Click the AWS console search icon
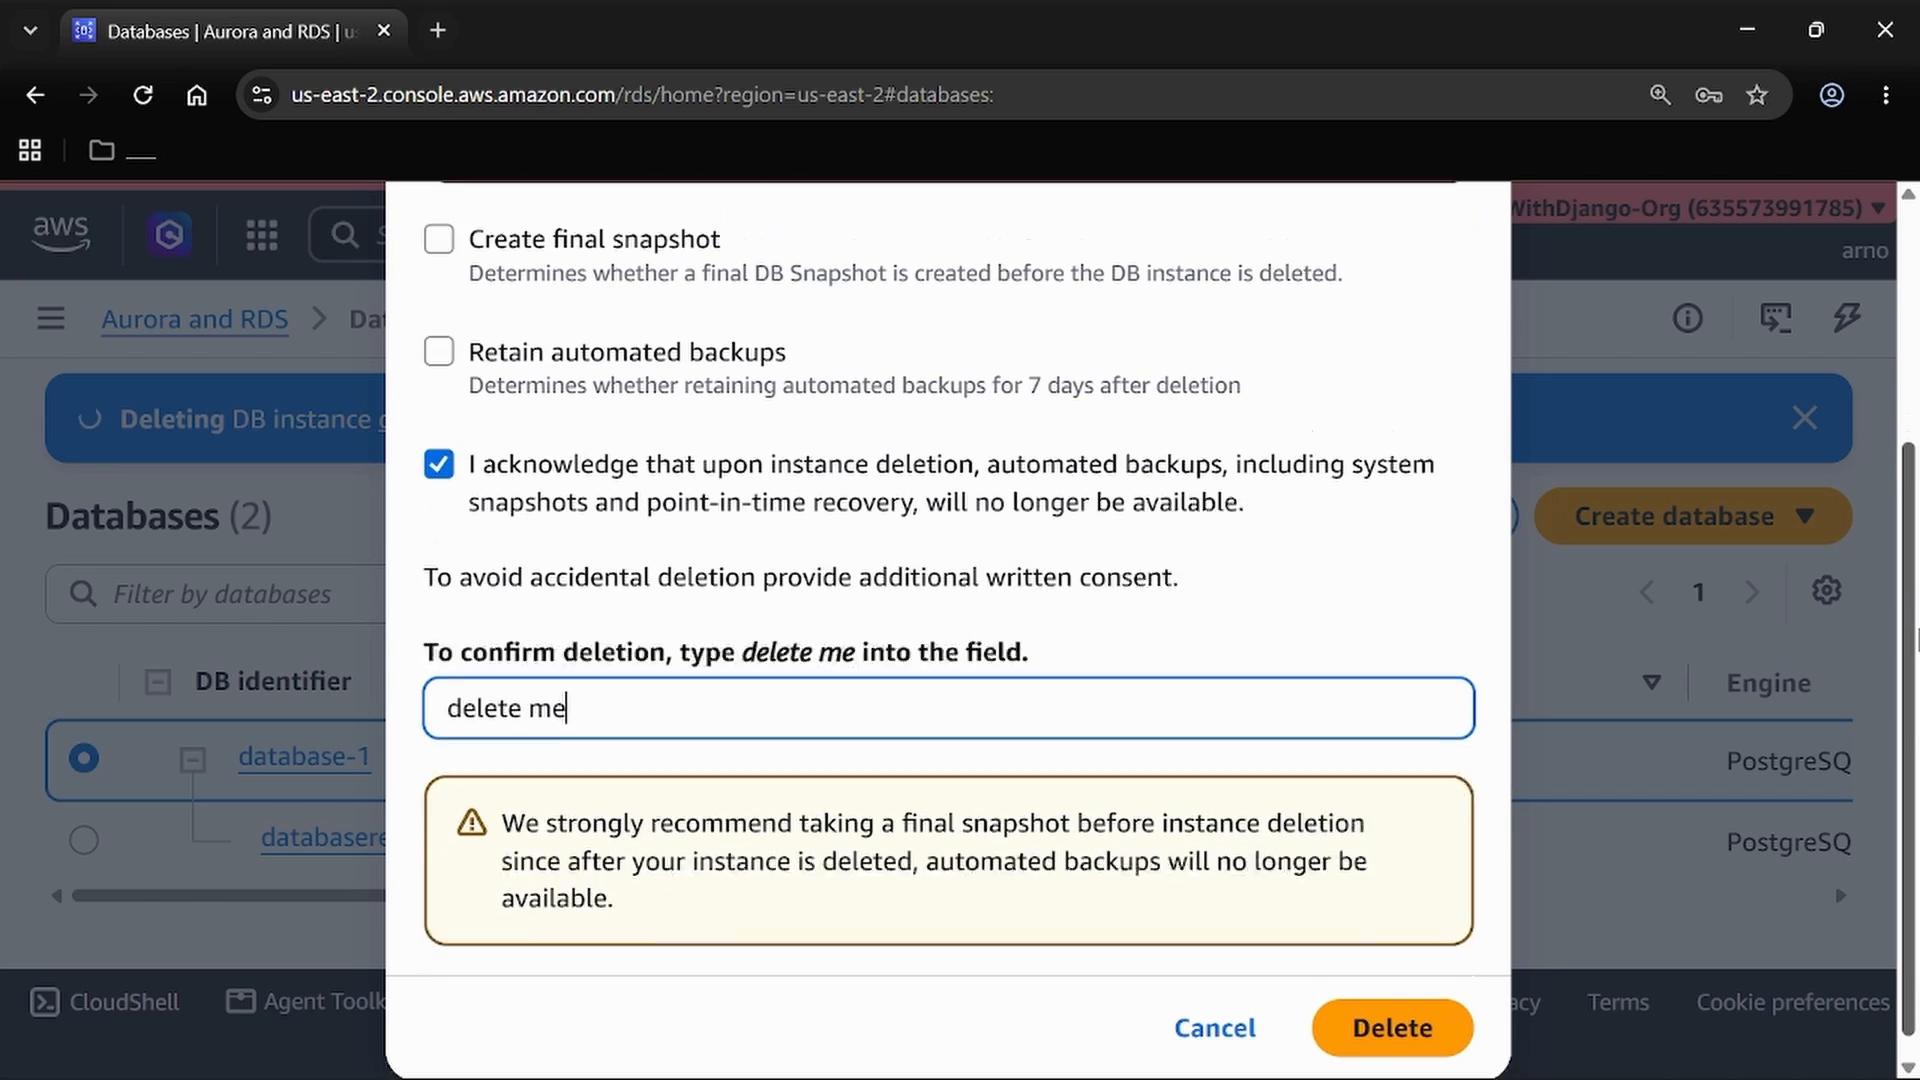 [x=345, y=235]
